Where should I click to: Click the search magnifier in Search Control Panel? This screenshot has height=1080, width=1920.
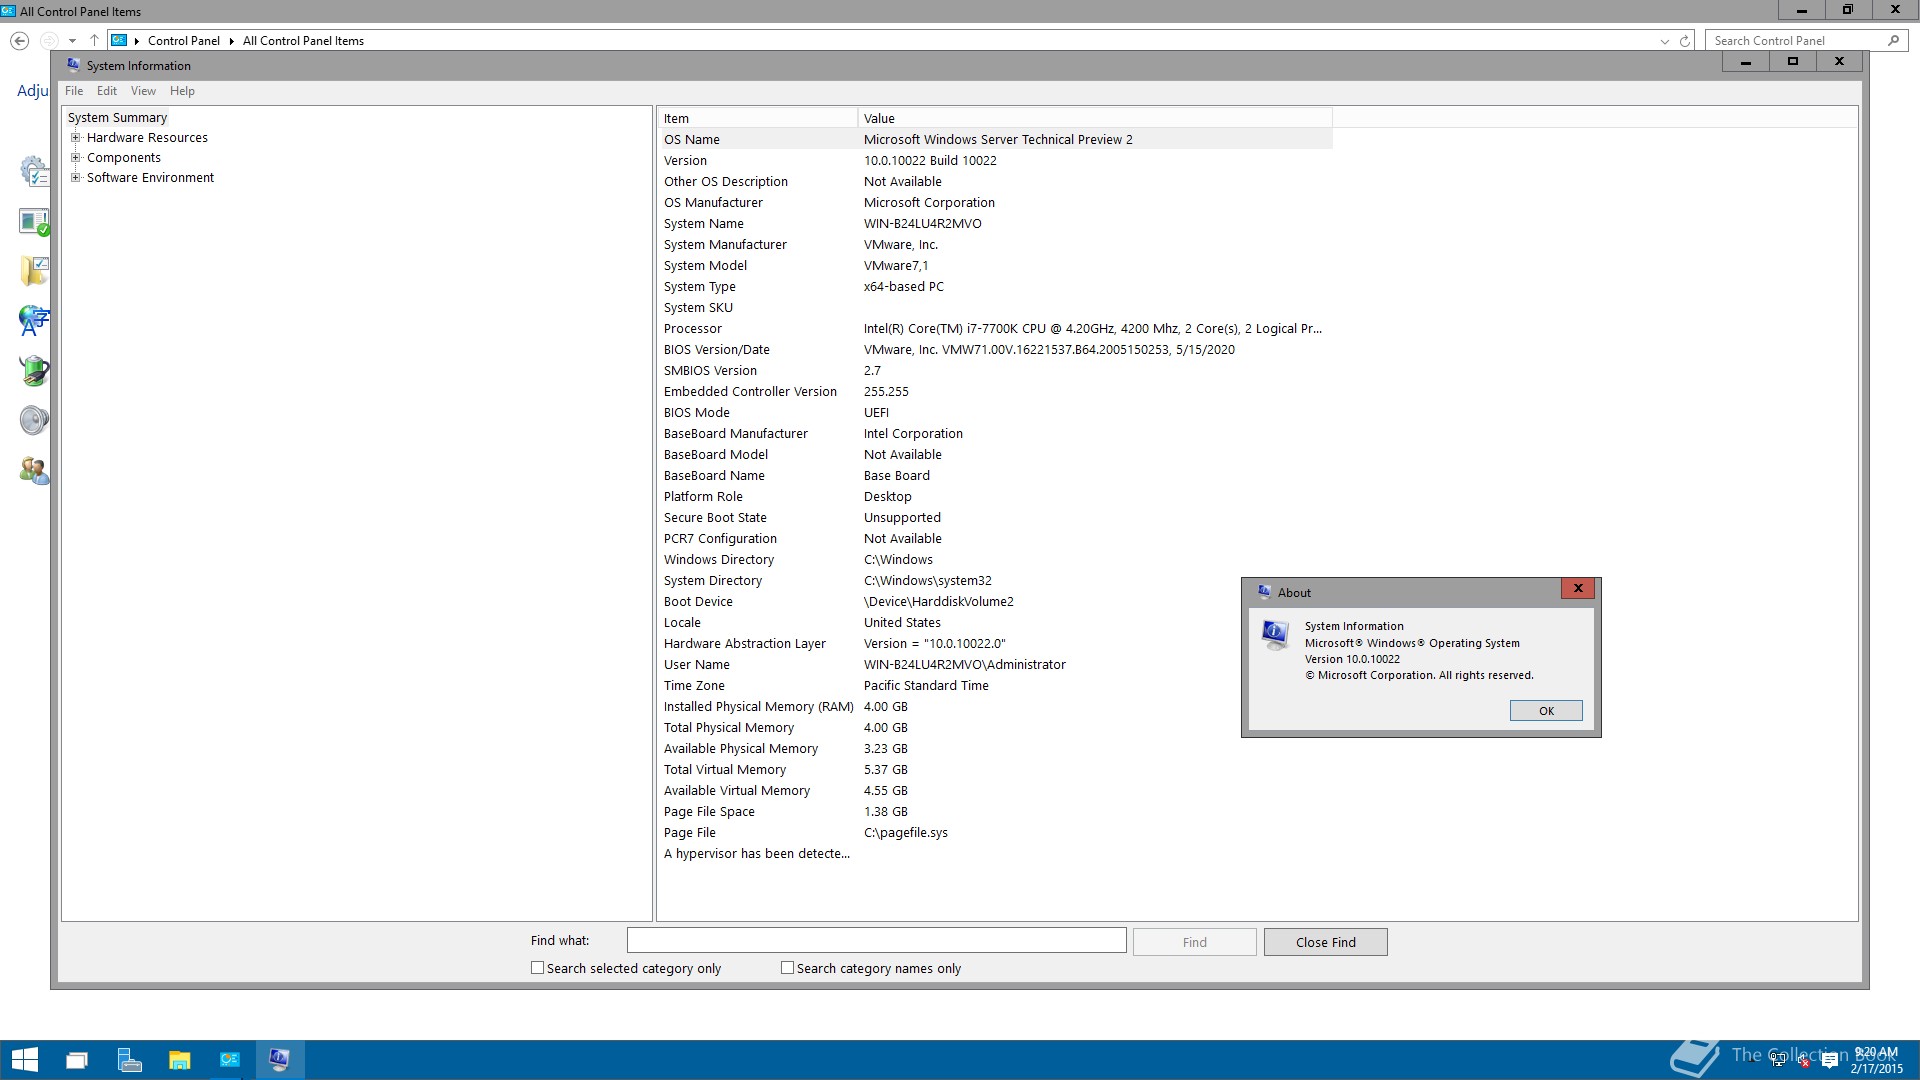click(x=1893, y=41)
